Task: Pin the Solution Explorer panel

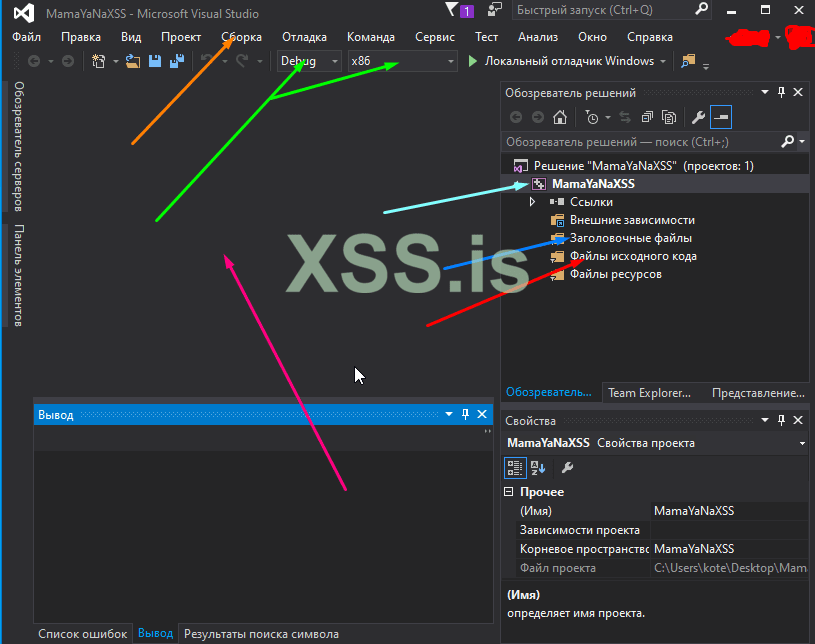Action: pos(781,93)
